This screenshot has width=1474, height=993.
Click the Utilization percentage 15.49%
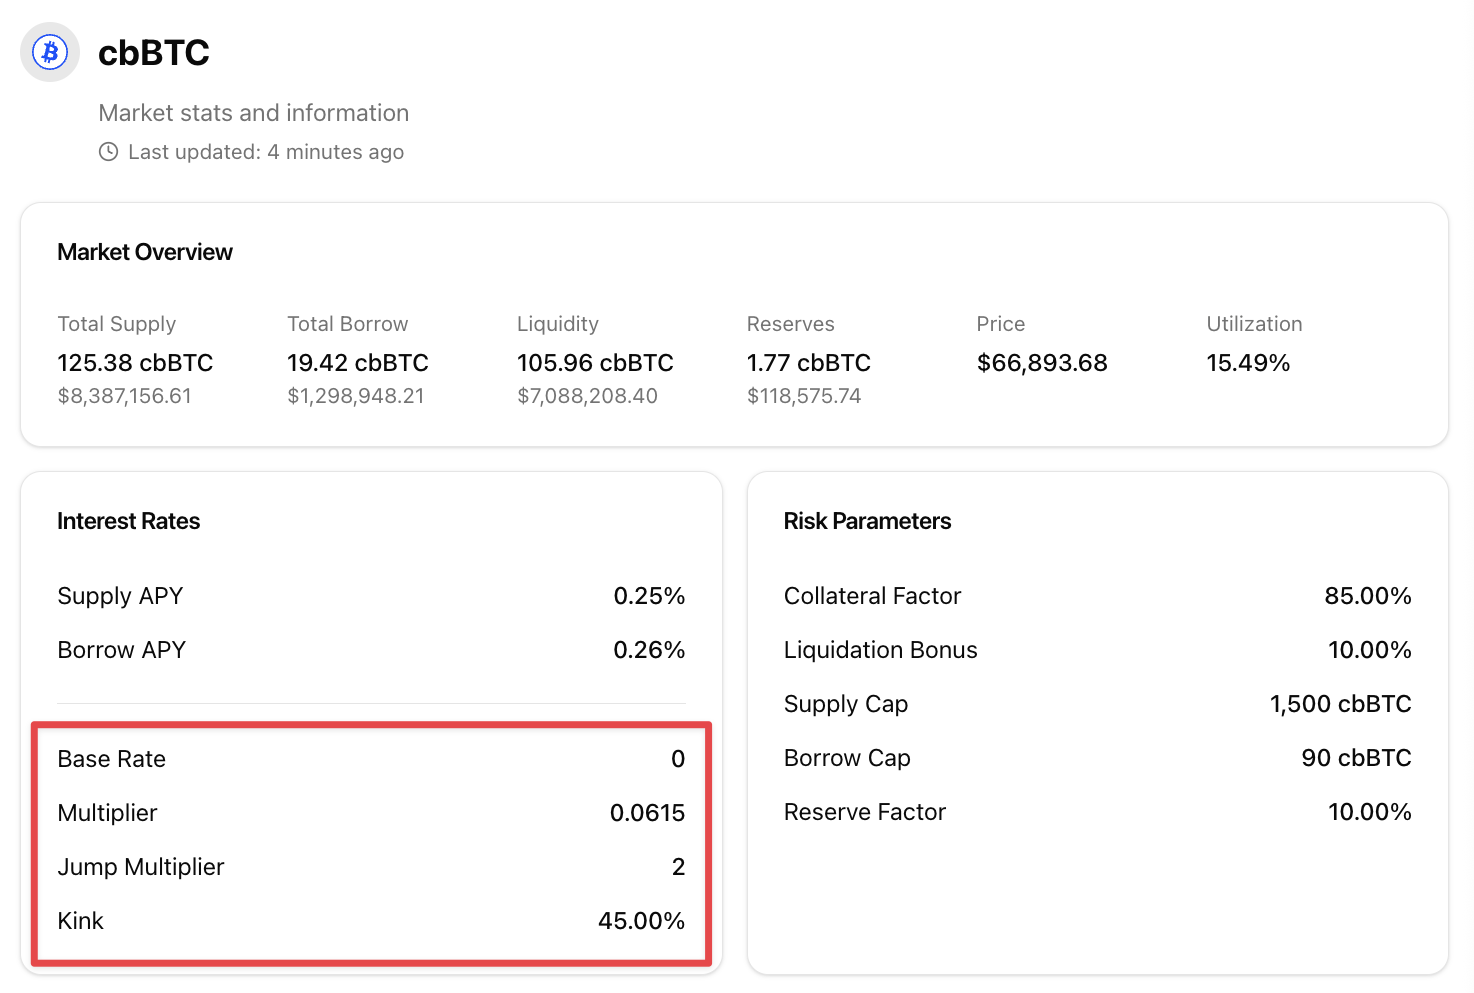pyautogui.click(x=1247, y=363)
